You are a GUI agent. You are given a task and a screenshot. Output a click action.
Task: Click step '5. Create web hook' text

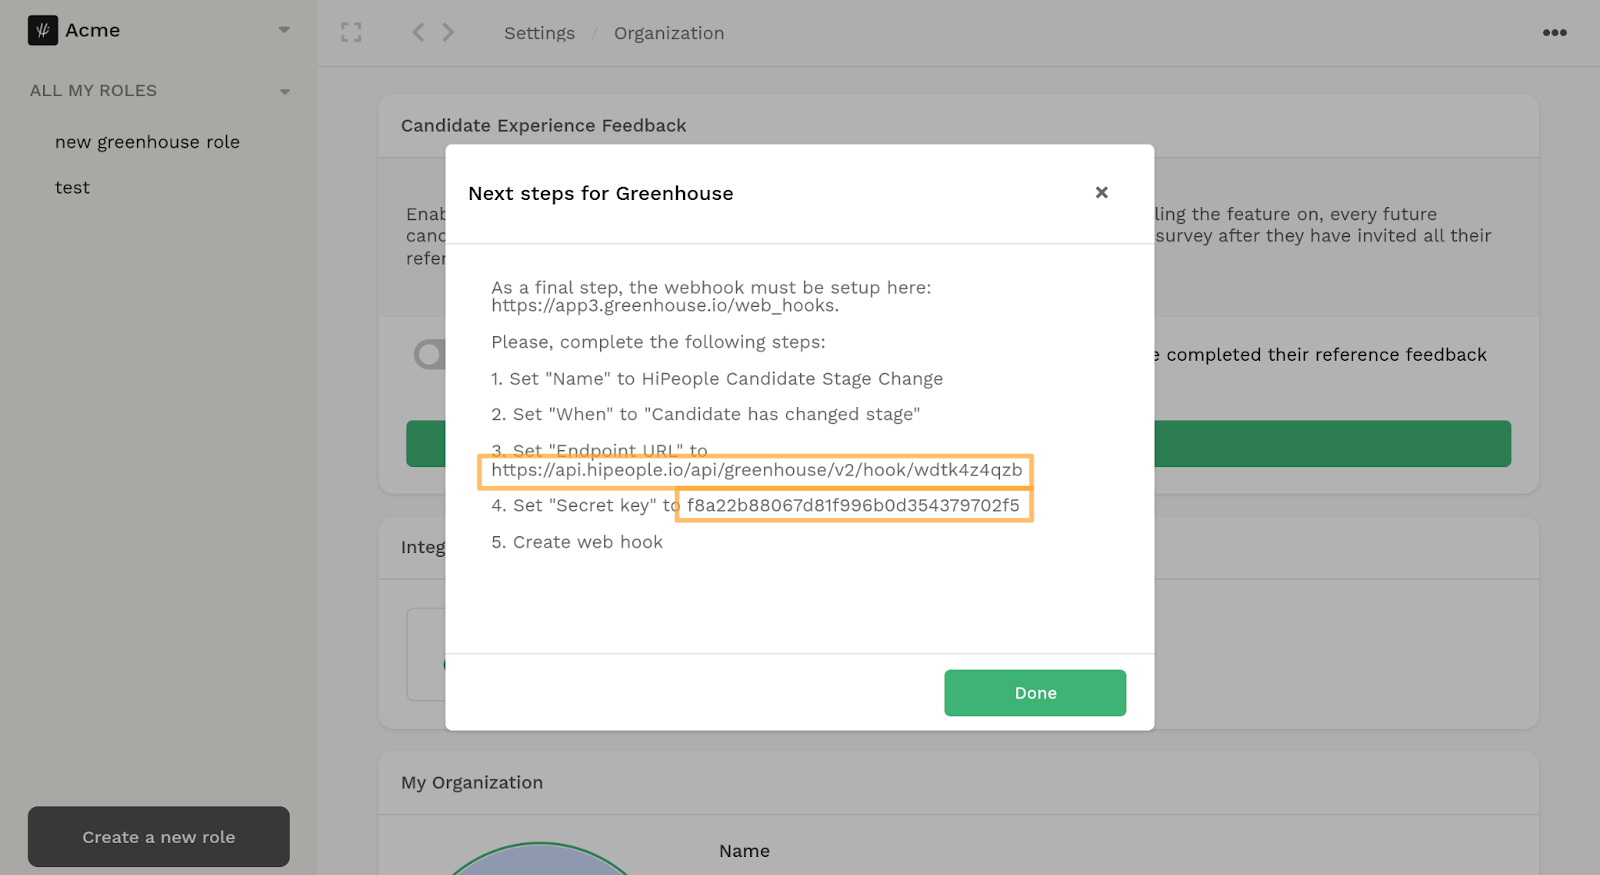coord(577,542)
